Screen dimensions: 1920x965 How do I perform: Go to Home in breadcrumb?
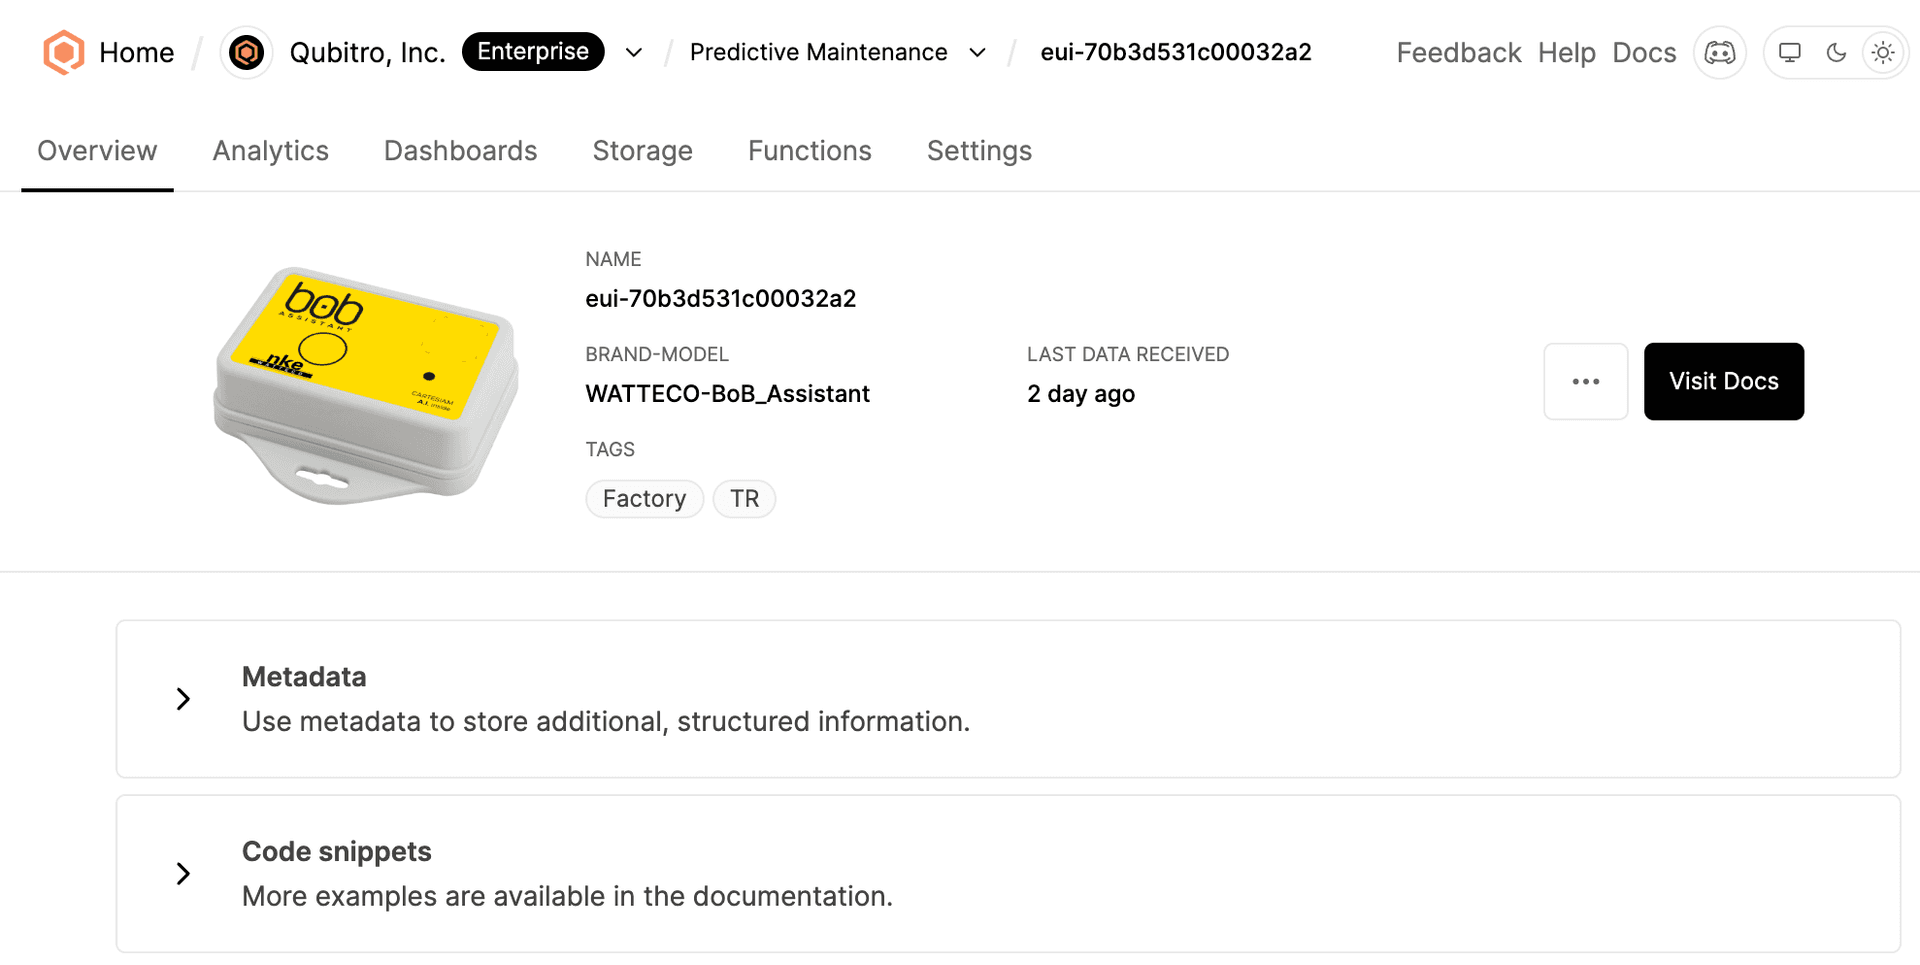136,52
